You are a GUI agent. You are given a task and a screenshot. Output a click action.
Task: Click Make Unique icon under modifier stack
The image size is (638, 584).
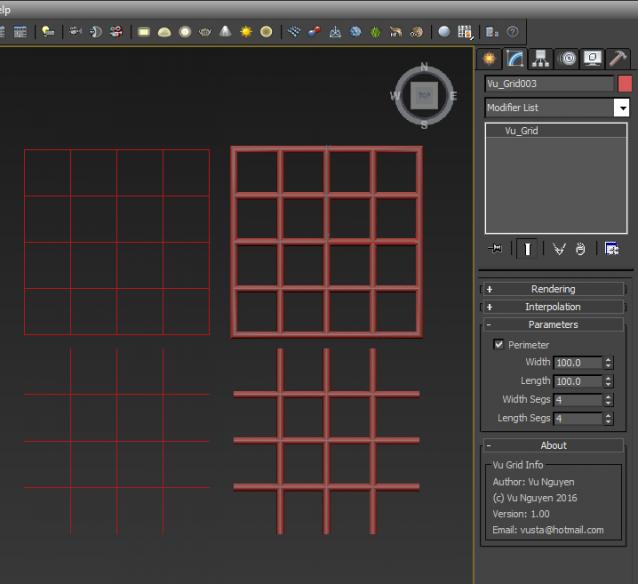(x=559, y=249)
